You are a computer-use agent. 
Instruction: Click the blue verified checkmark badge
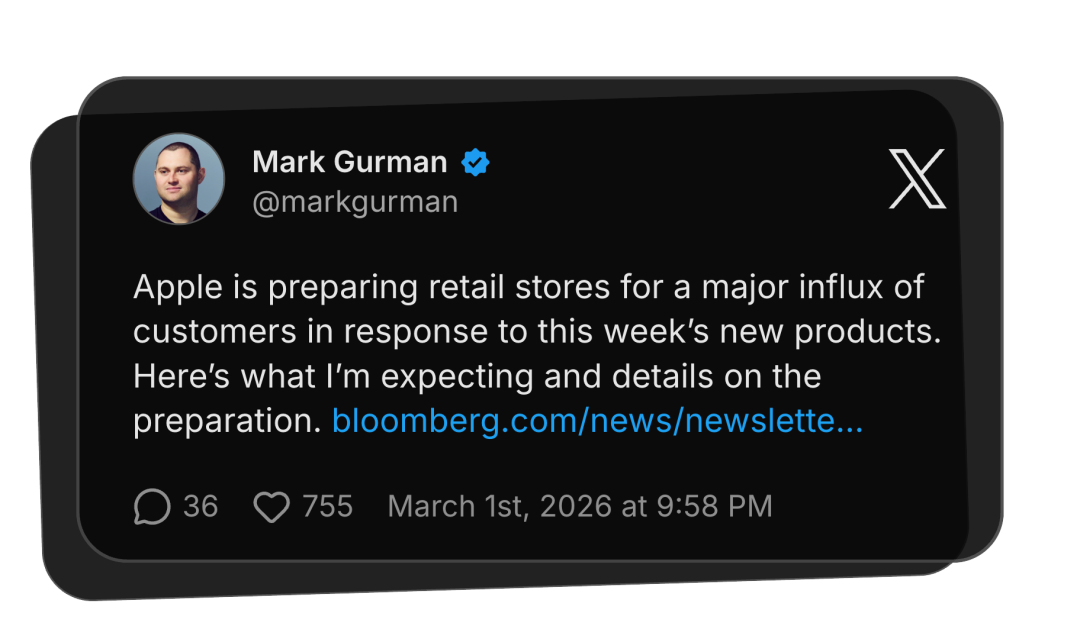coord(475,162)
